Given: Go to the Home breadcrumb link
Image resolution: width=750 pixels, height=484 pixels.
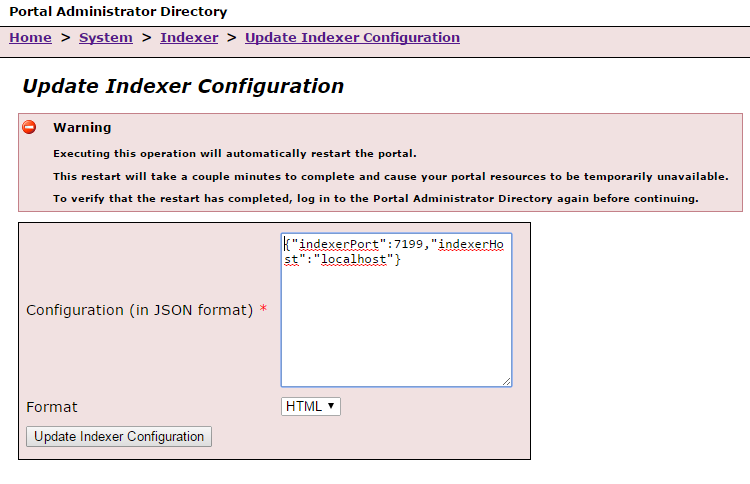Looking at the screenshot, I should (30, 37).
